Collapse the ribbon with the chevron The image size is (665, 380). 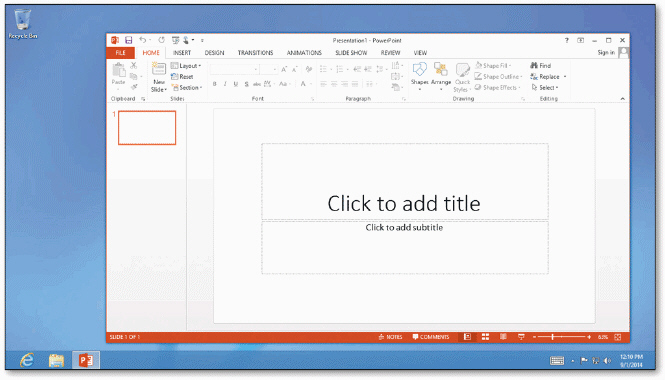pos(623,99)
